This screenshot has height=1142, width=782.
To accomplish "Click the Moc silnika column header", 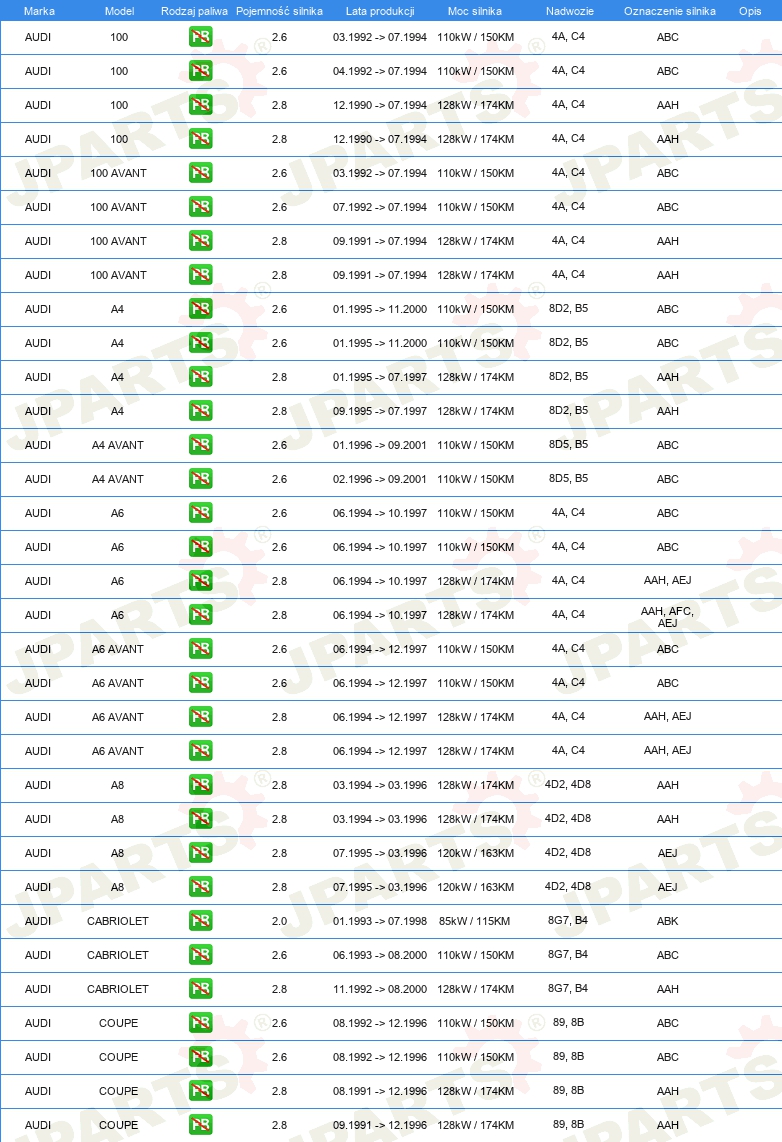I will pos(475,11).
